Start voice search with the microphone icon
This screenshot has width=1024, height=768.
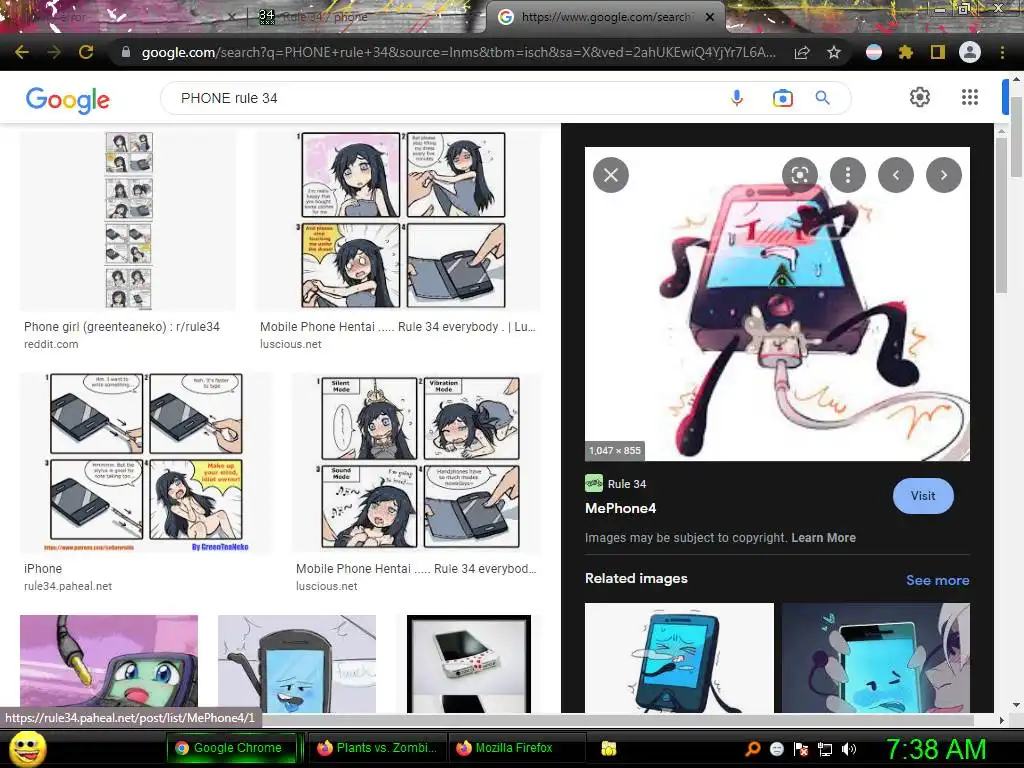pos(737,98)
